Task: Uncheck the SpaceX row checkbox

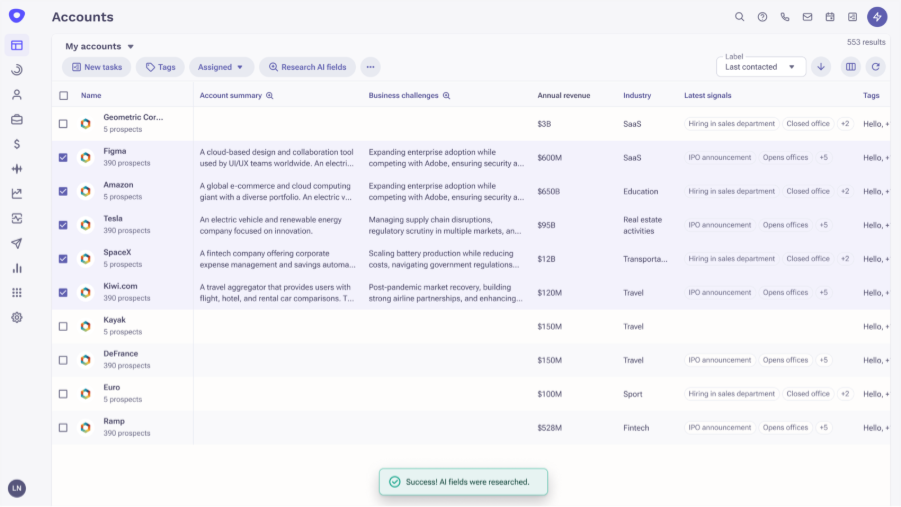Action: coord(63,259)
